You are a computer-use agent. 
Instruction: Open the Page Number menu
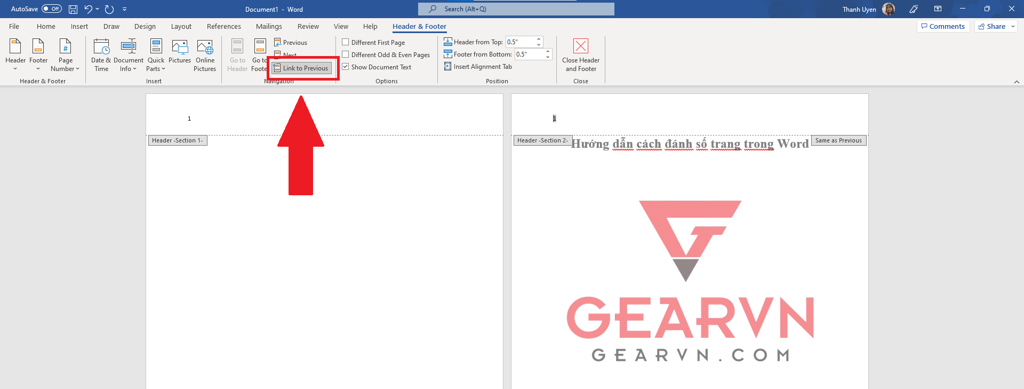65,55
